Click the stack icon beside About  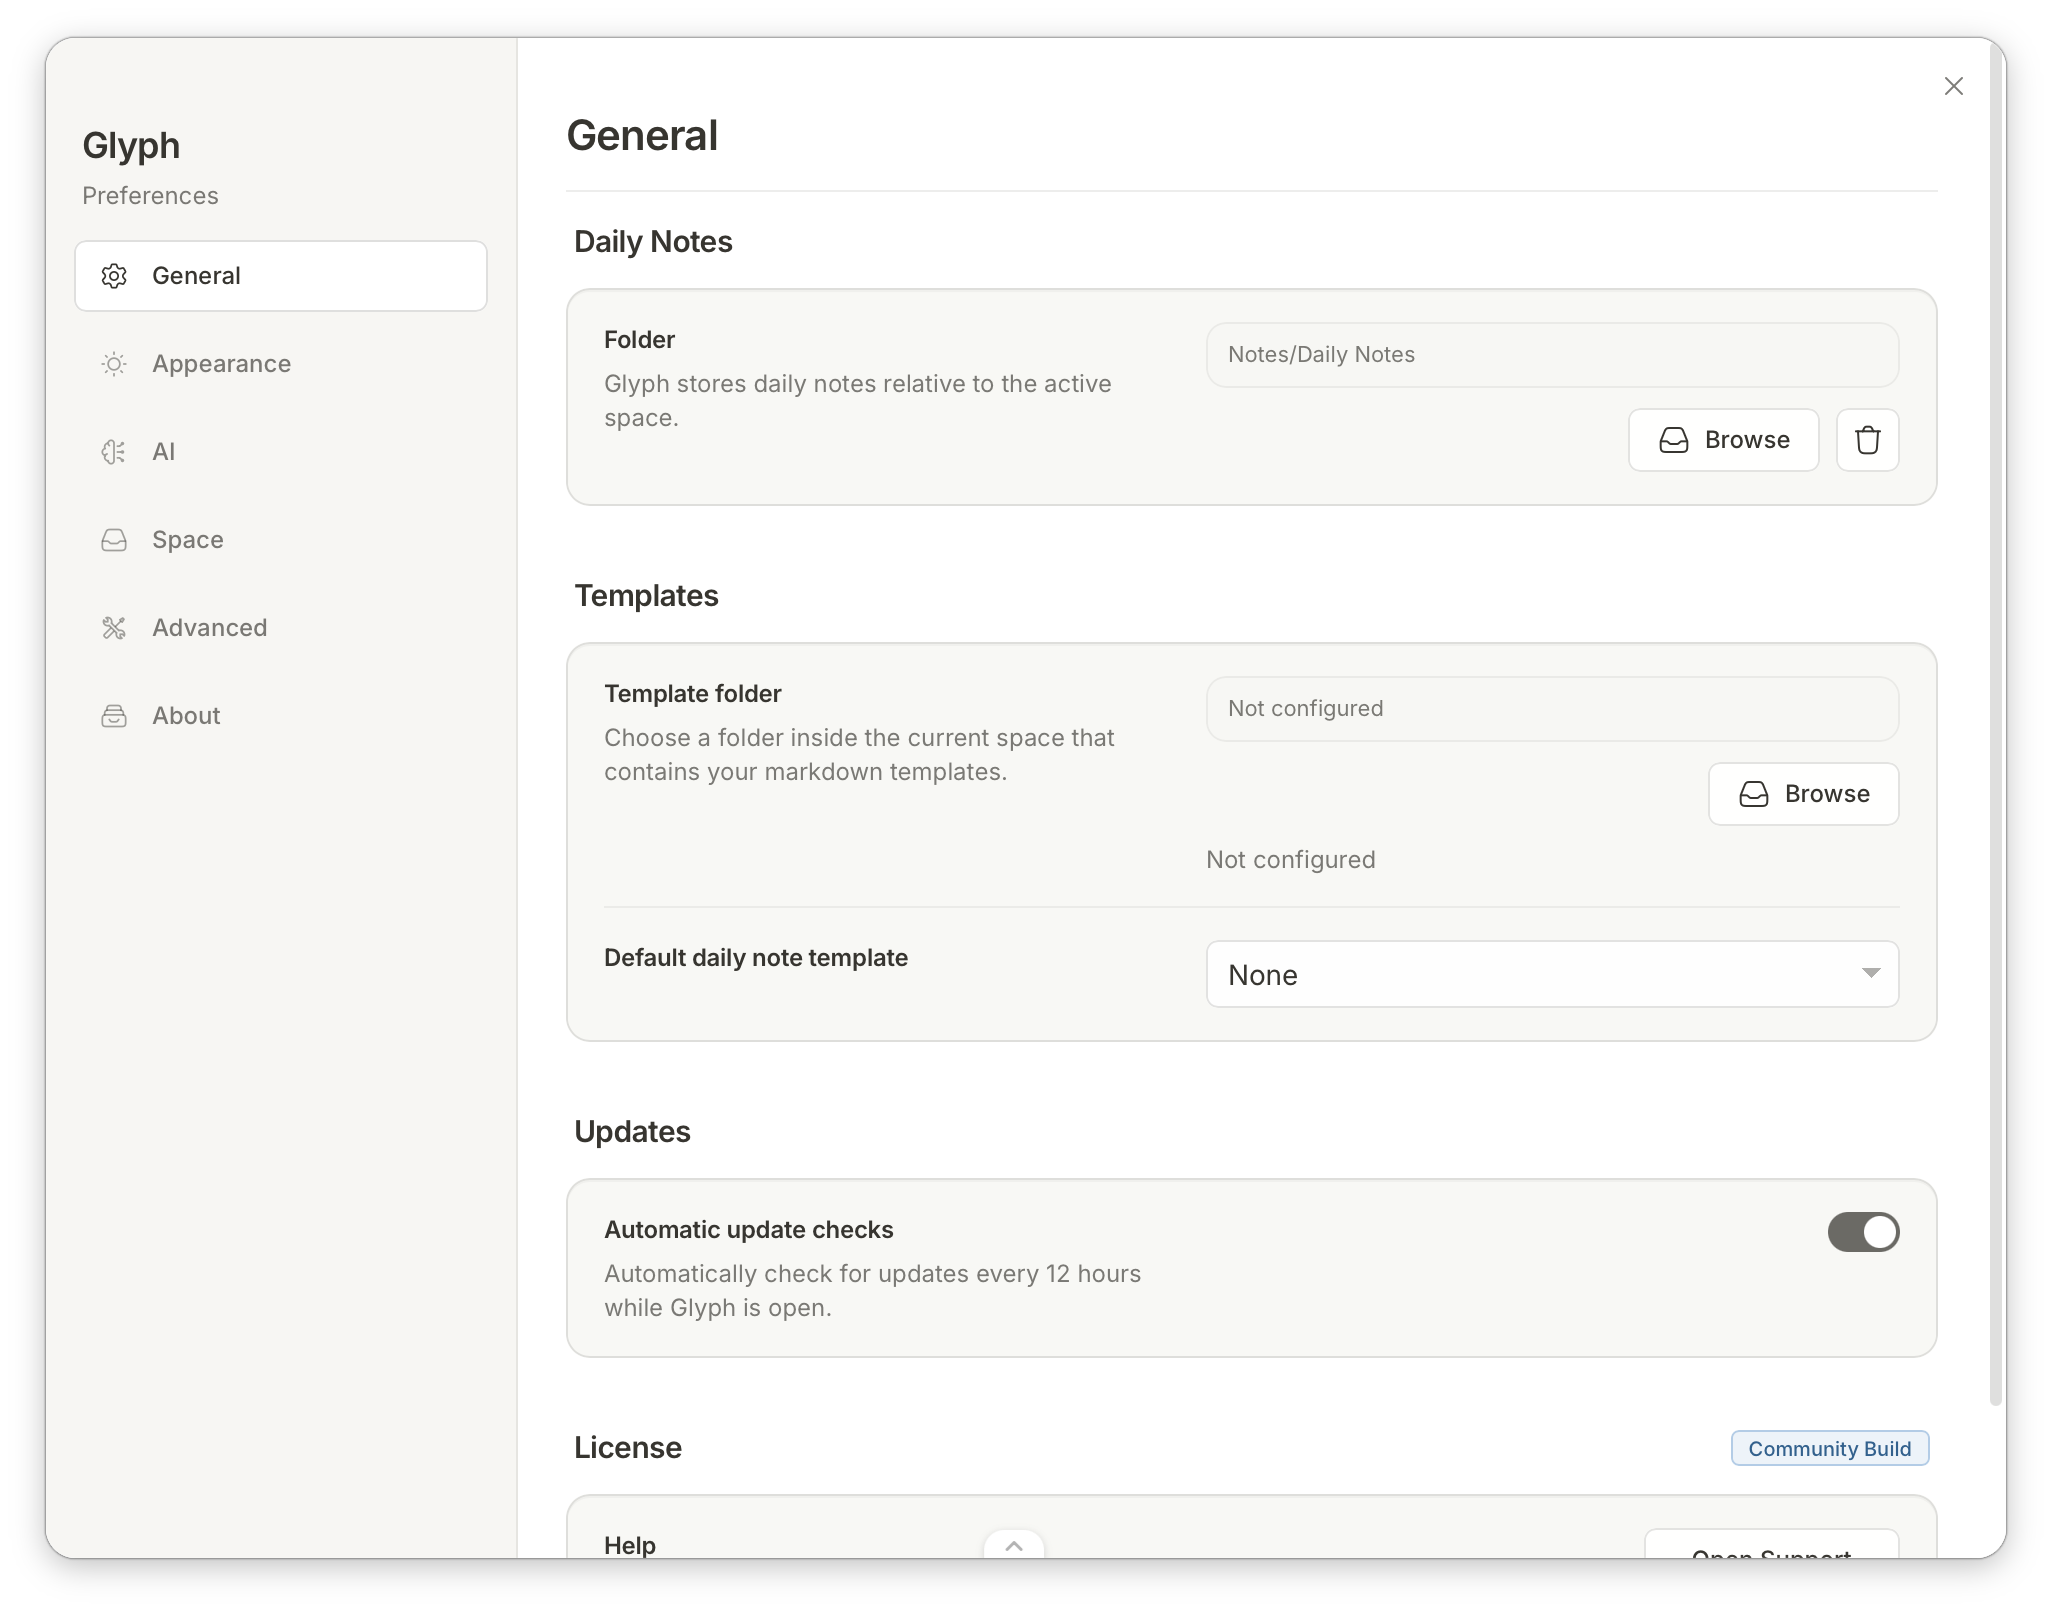pyautogui.click(x=115, y=716)
